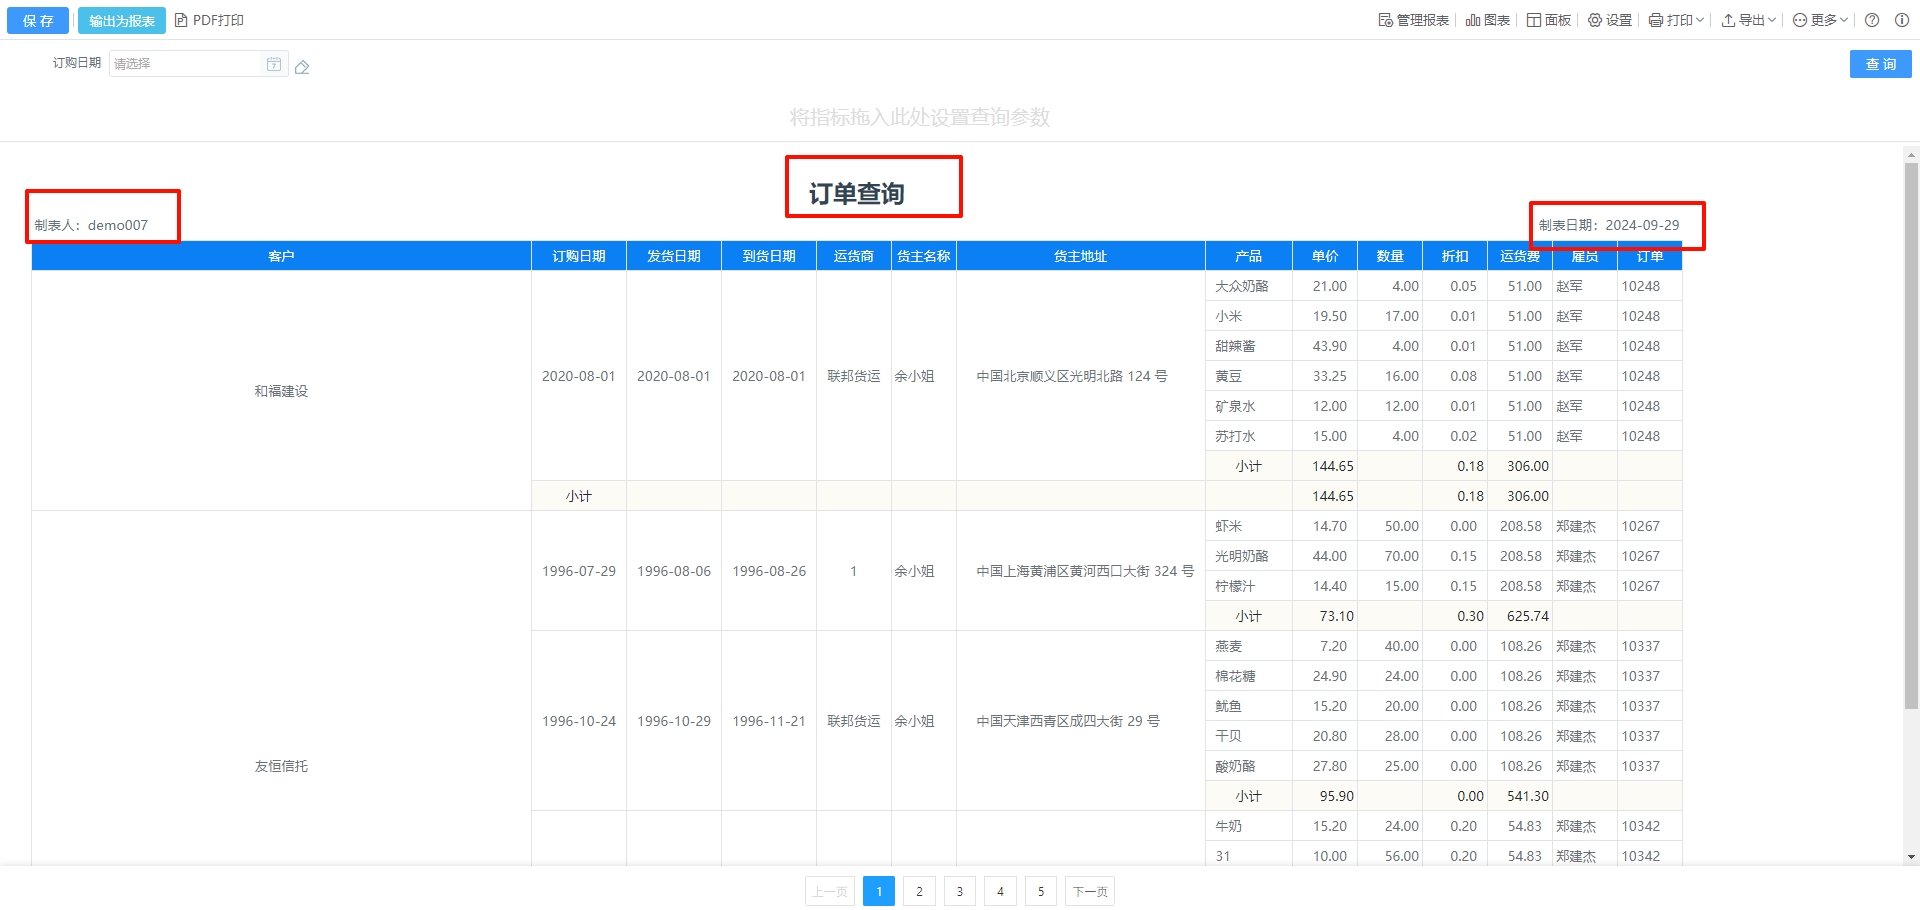Click the 订购日期 date input field
The width and height of the screenshot is (1920, 910).
(185, 64)
